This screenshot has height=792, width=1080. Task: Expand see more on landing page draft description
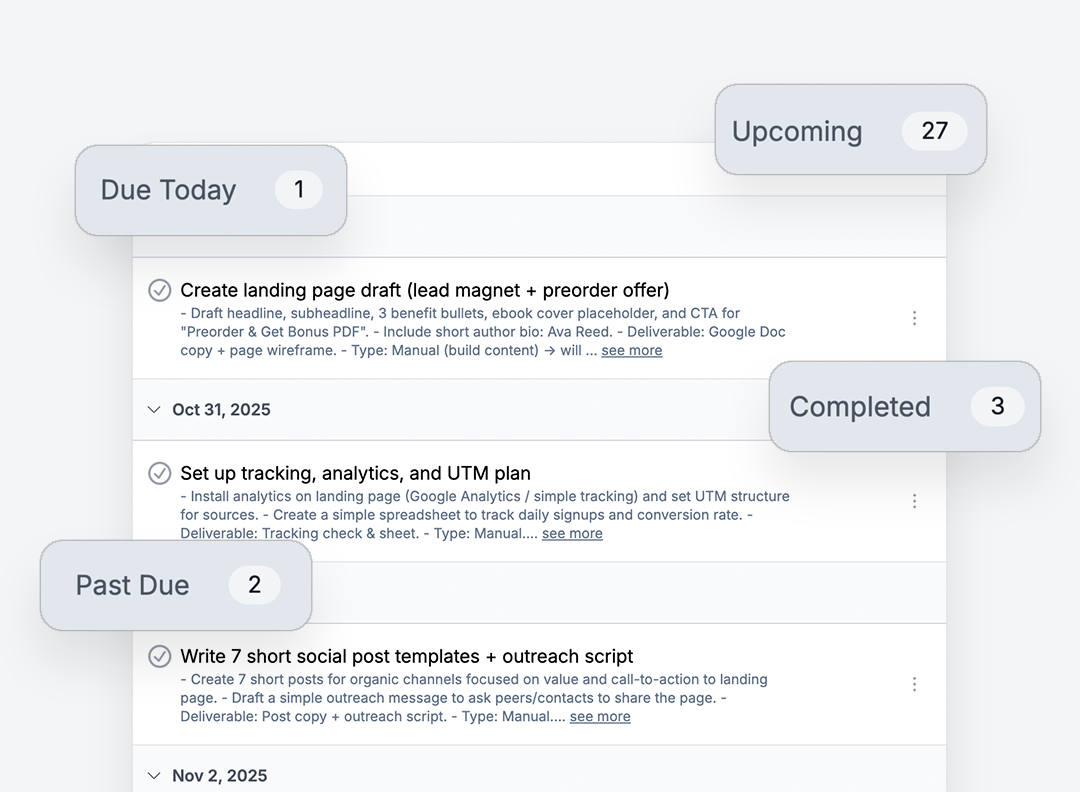point(631,350)
